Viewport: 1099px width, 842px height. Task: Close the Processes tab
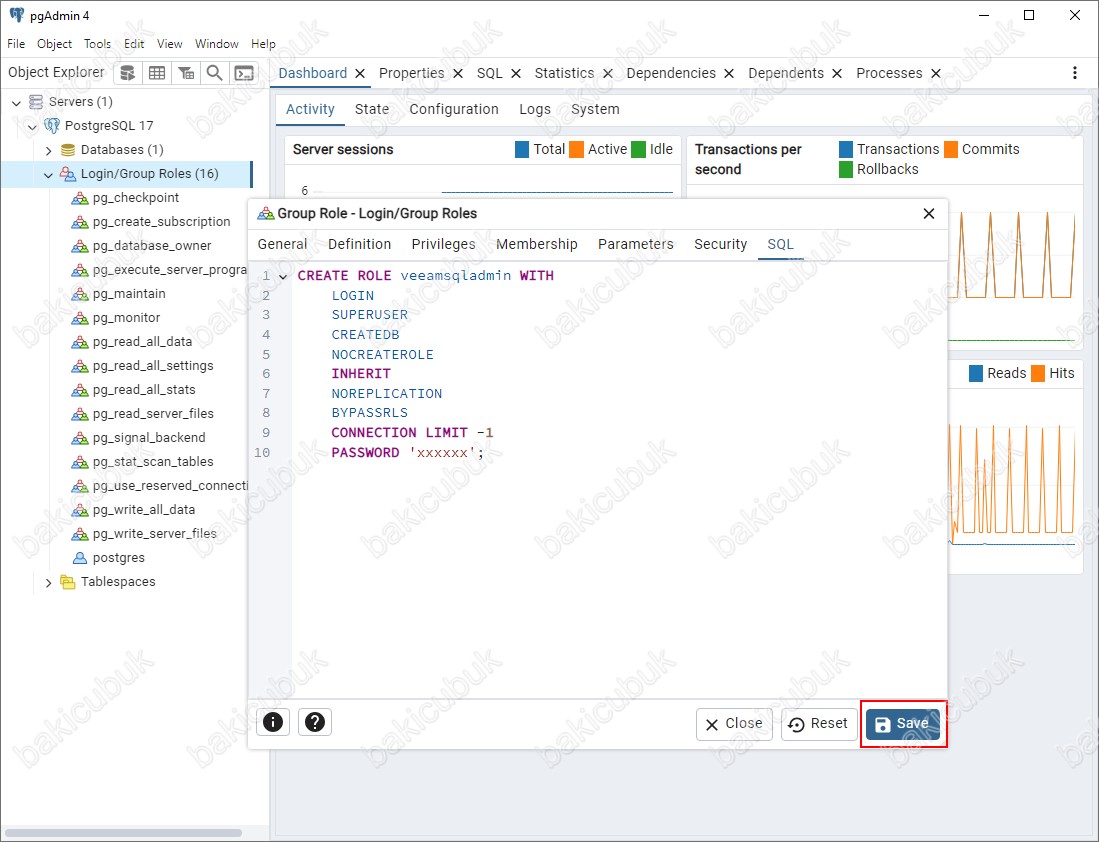[936, 74]
